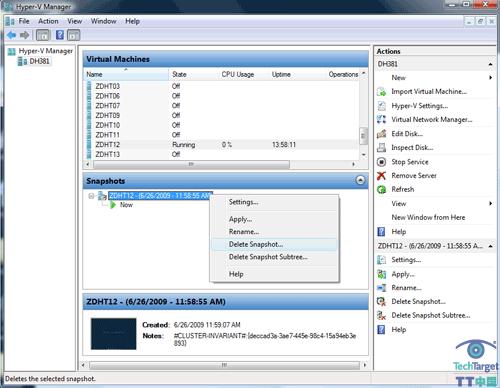The height and width of the screenshot is (388, 500).
Task: Click the ZDHT12 snapshot icon in tree
Action: click(x=103, y=196)
